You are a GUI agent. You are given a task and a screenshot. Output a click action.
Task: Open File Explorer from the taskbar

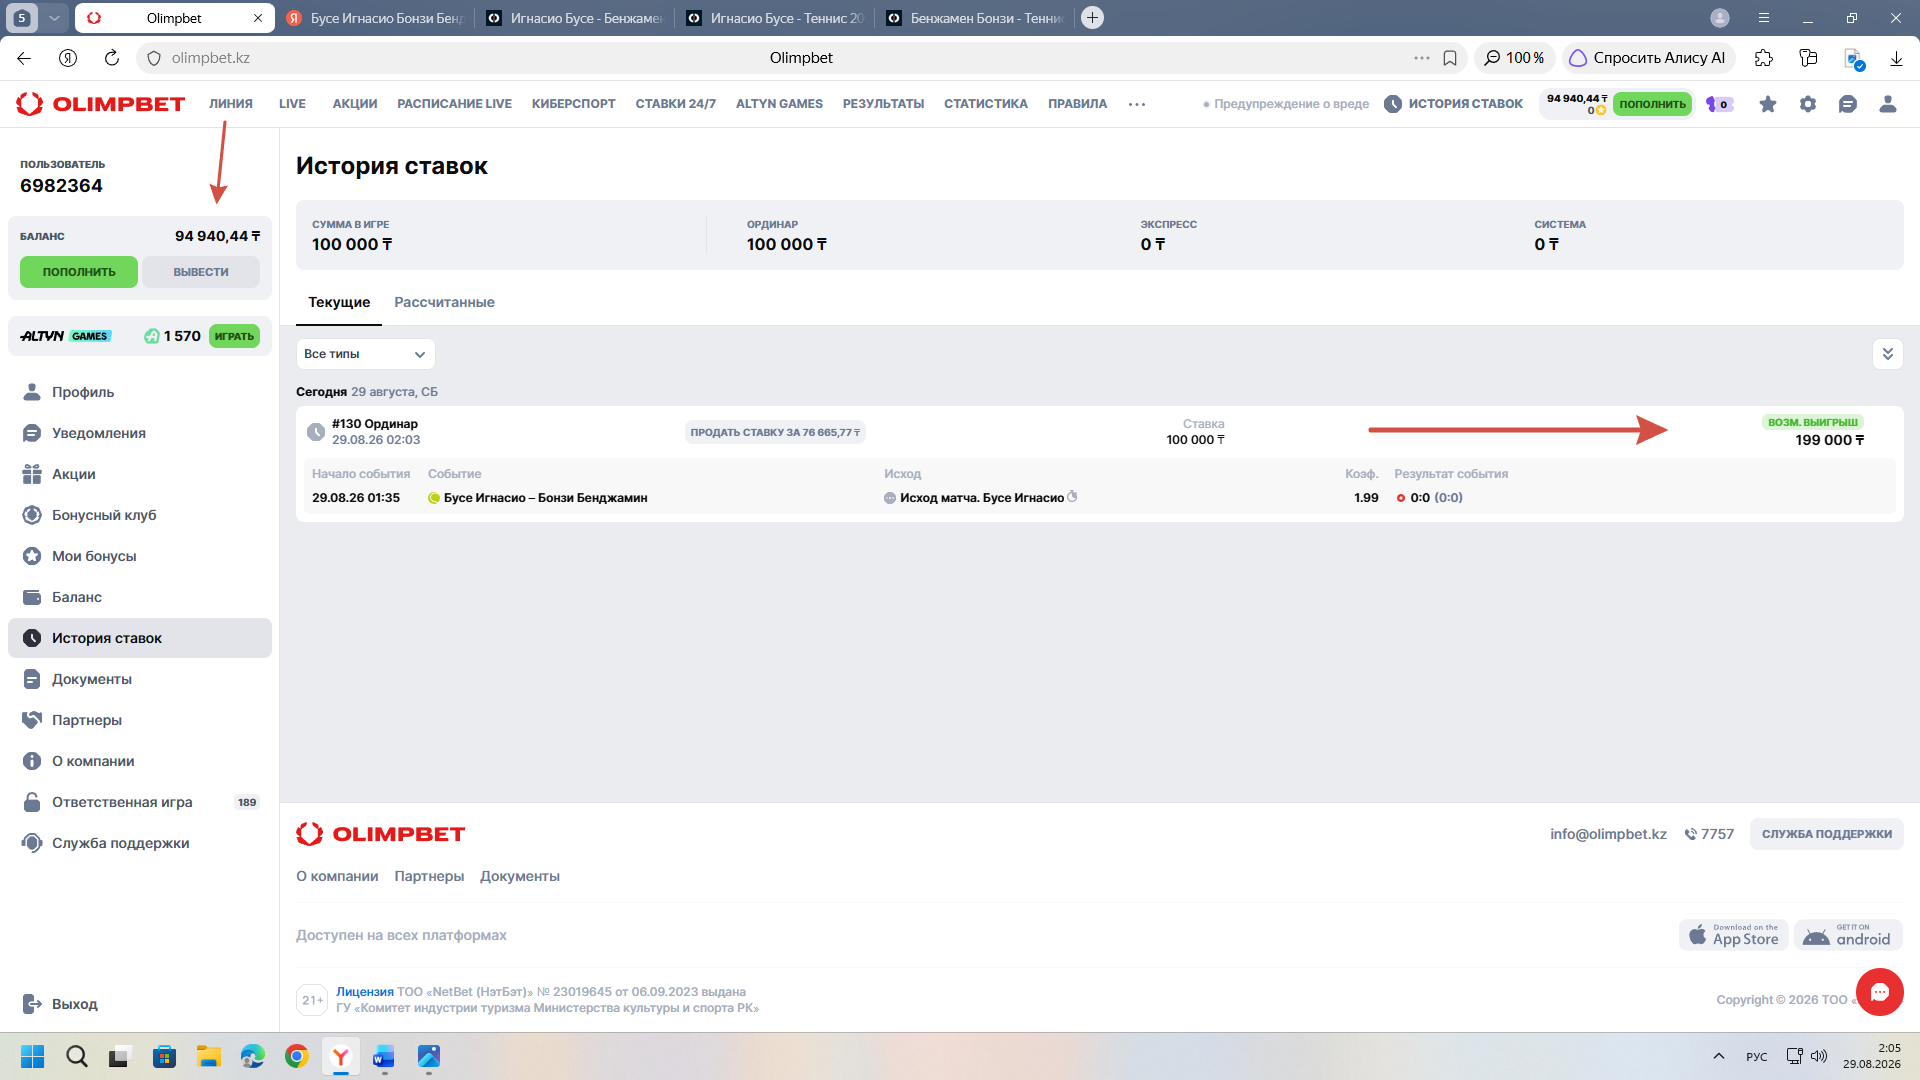(x=209, y=1056)
